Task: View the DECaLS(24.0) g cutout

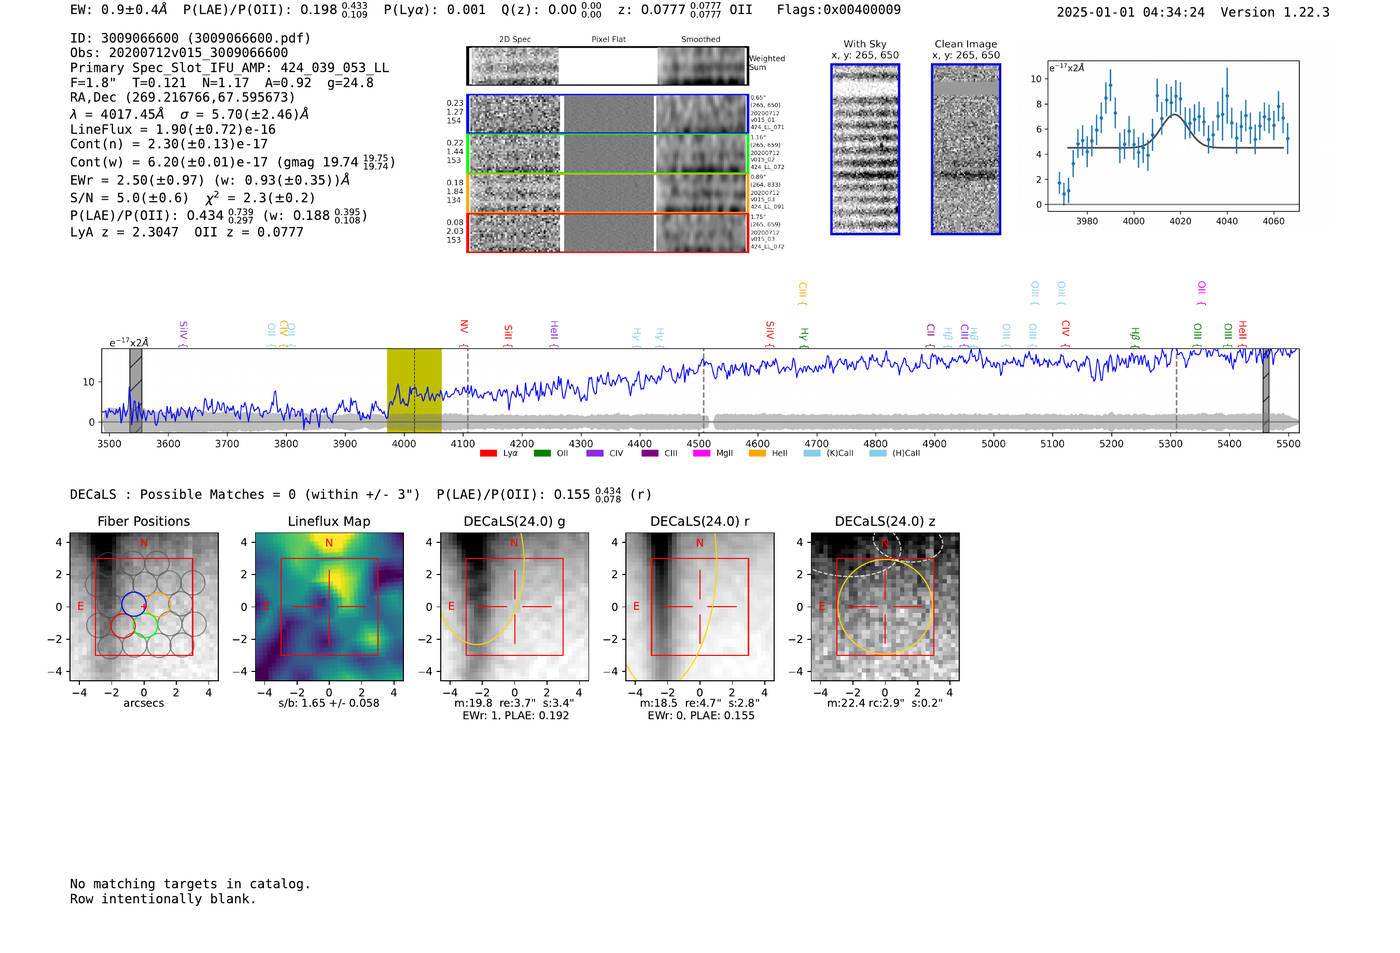Action: (x=515, y=607)
